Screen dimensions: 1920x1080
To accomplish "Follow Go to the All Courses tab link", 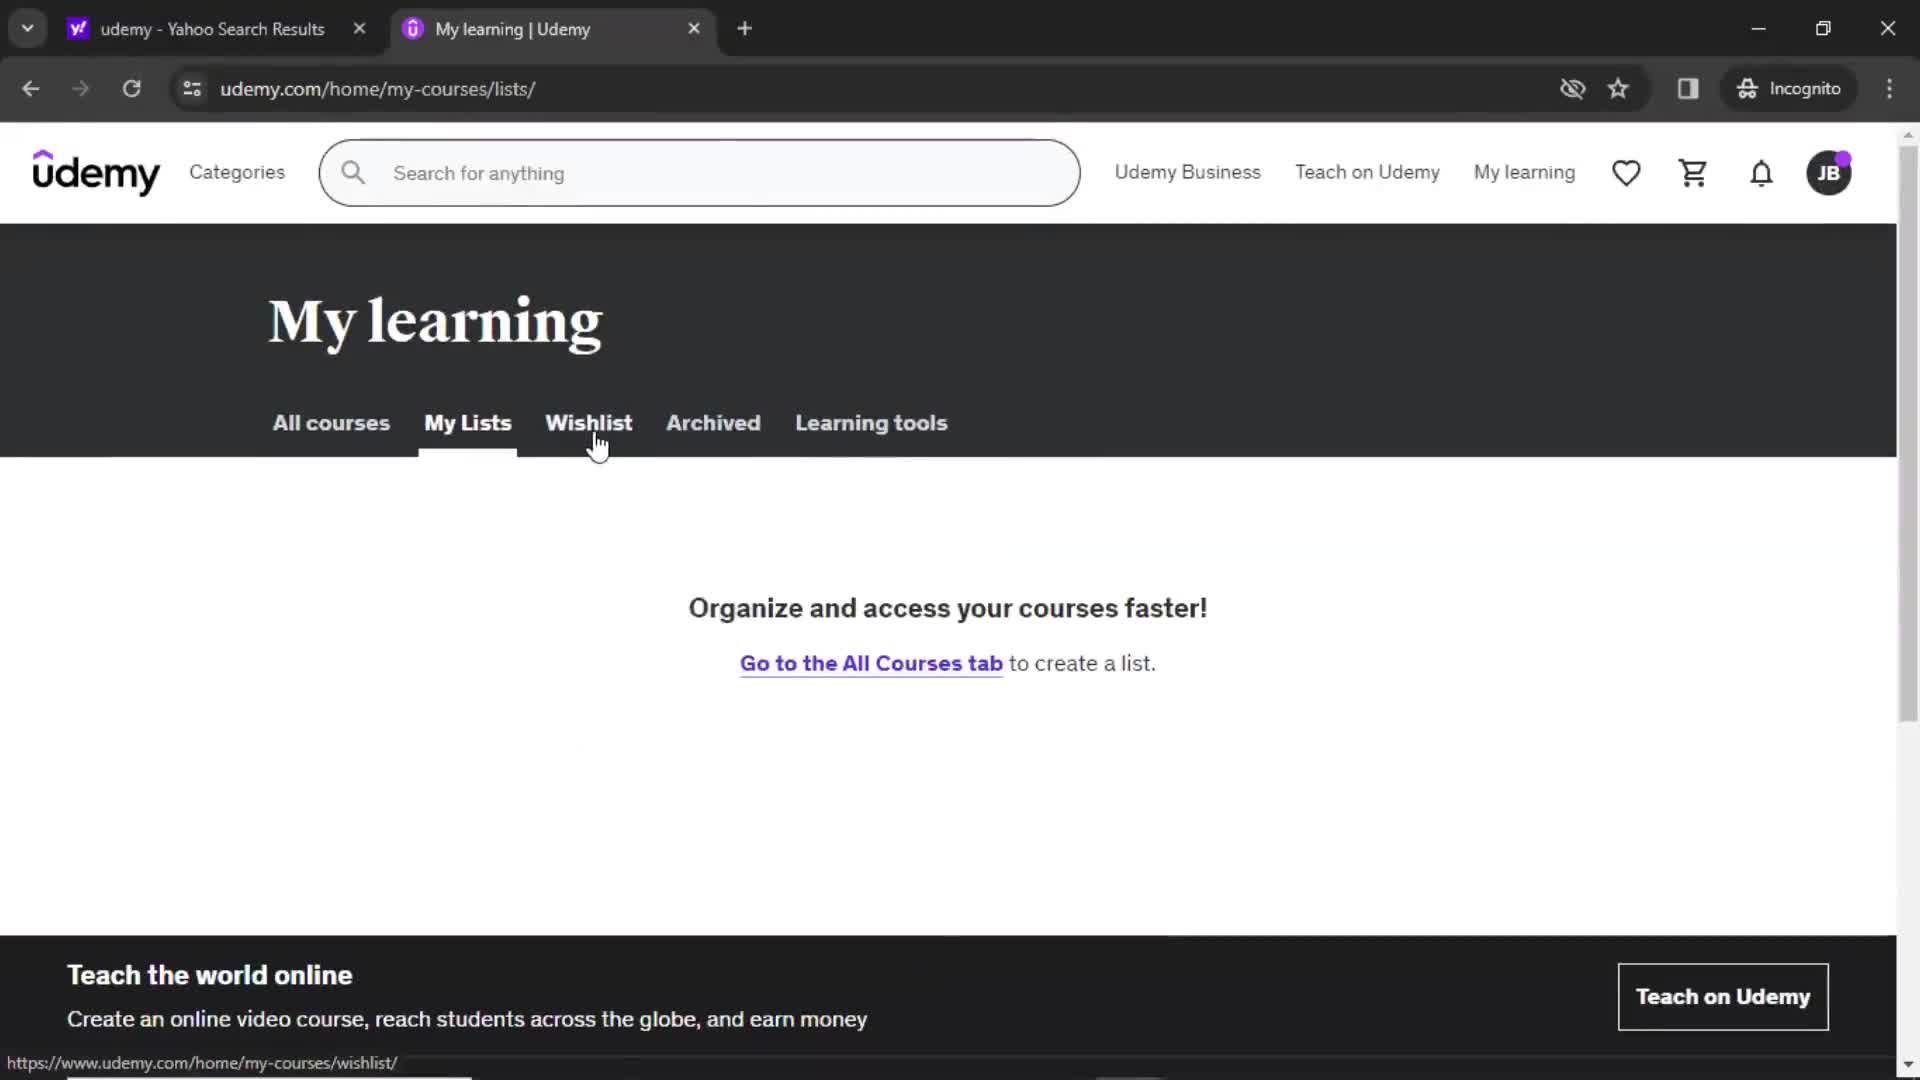I will (x=871, y=664).
